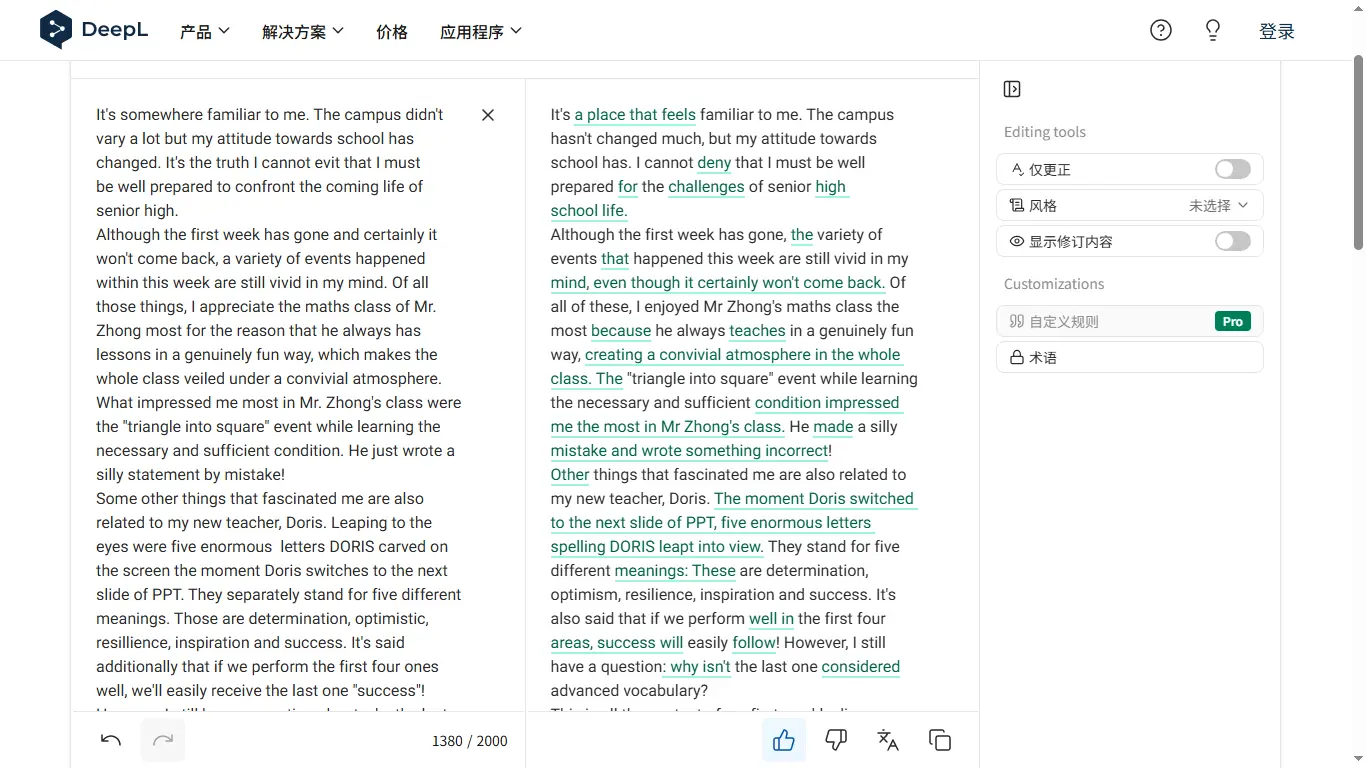Clear source text with the X icon
This screenshot has width=1366, height=768.
[488, 115]
